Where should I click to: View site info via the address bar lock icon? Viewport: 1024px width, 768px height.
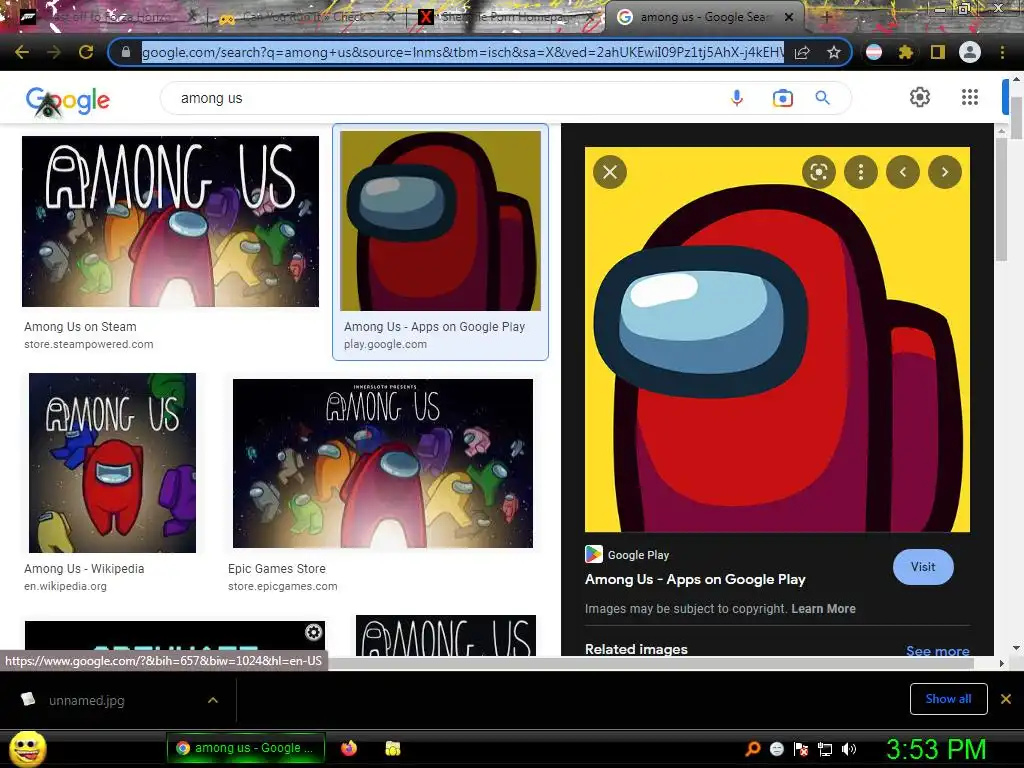126,52
